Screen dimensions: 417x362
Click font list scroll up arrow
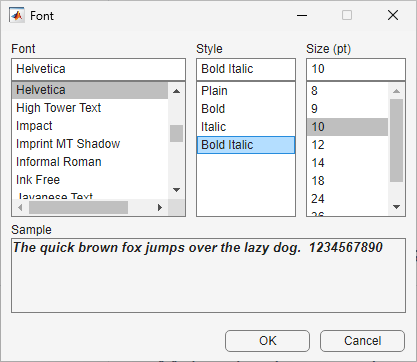point(176,91)
